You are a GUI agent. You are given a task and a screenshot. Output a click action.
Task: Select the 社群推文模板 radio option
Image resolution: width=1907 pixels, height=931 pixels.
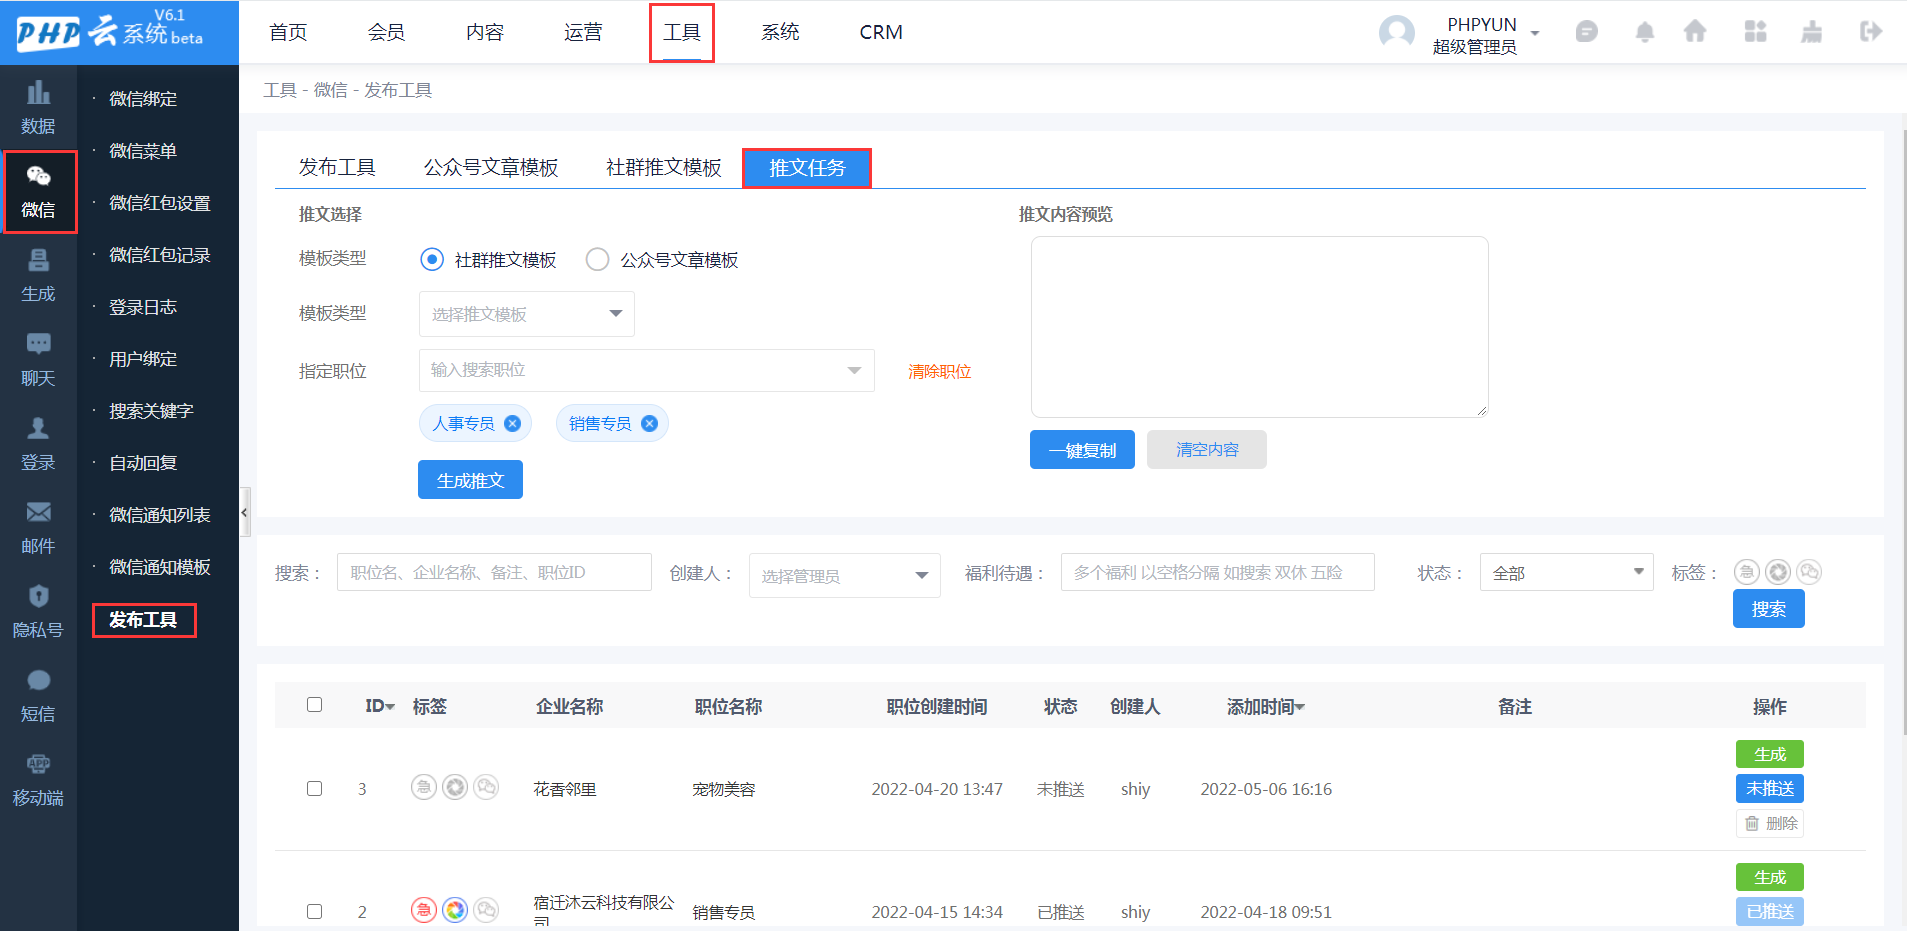pos(432,260)
